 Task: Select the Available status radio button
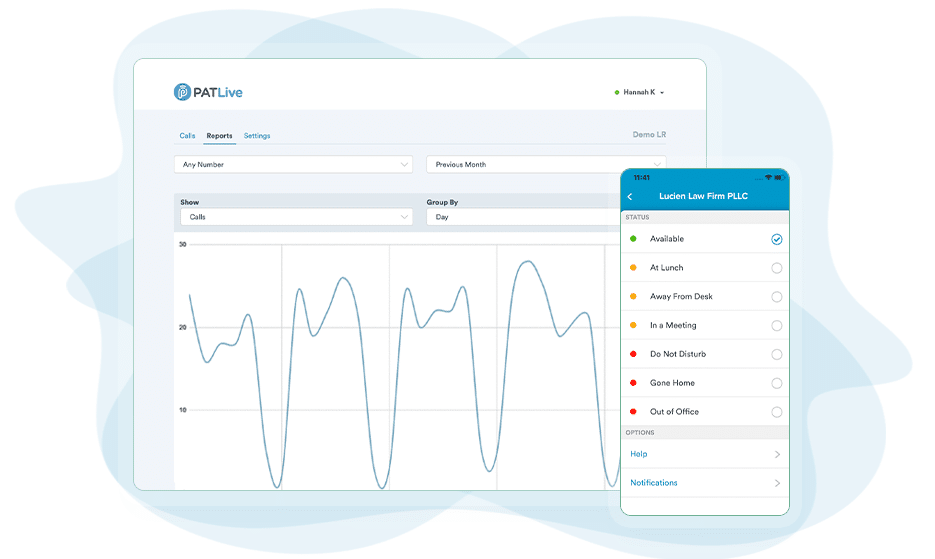pyautogui.click(x=776, y=239)
